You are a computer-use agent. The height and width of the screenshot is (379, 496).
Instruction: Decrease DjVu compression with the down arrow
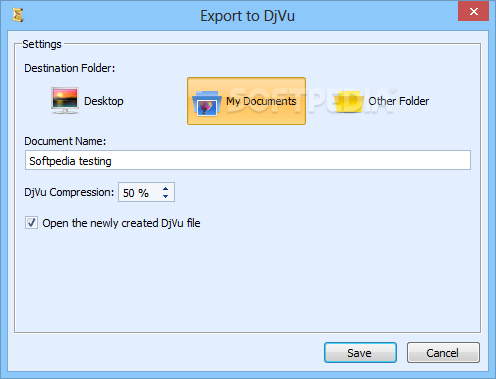165,196
